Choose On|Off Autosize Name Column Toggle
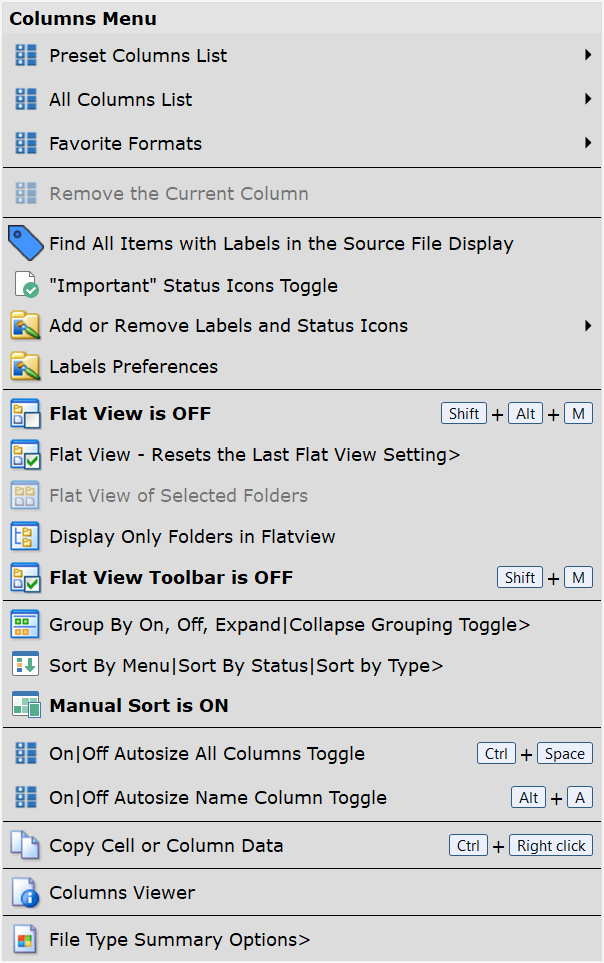604x963 pixels. (x=217, y=798)
